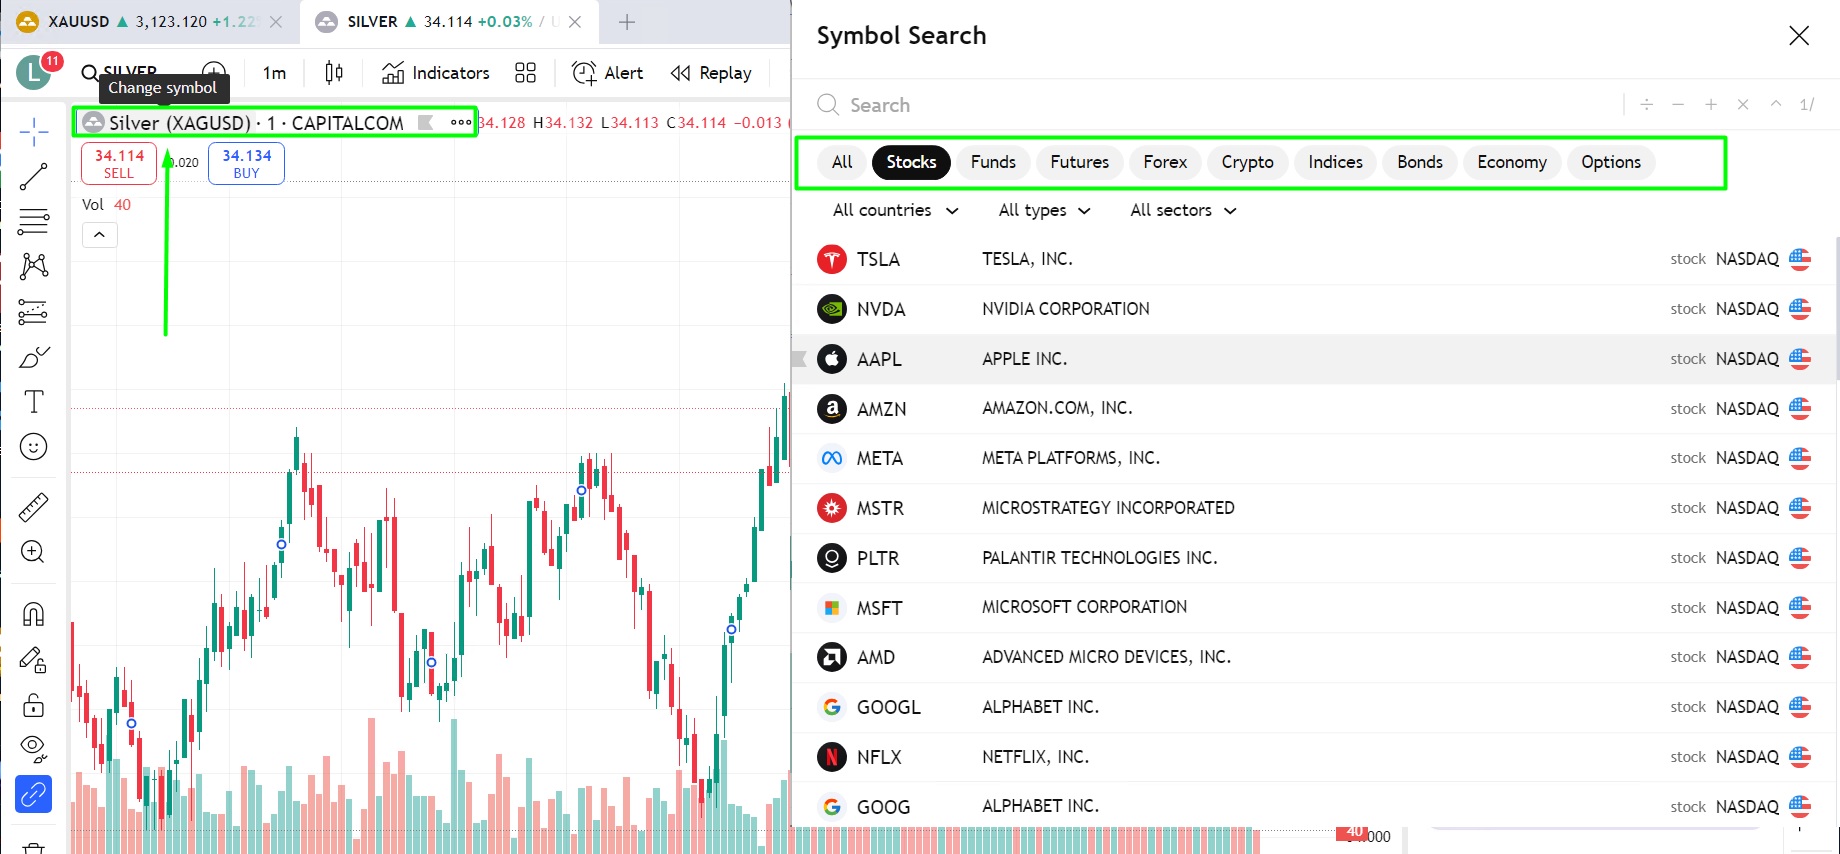Open candlestick chart style menu
This screenshot has width=1840, height=854.
334,73
